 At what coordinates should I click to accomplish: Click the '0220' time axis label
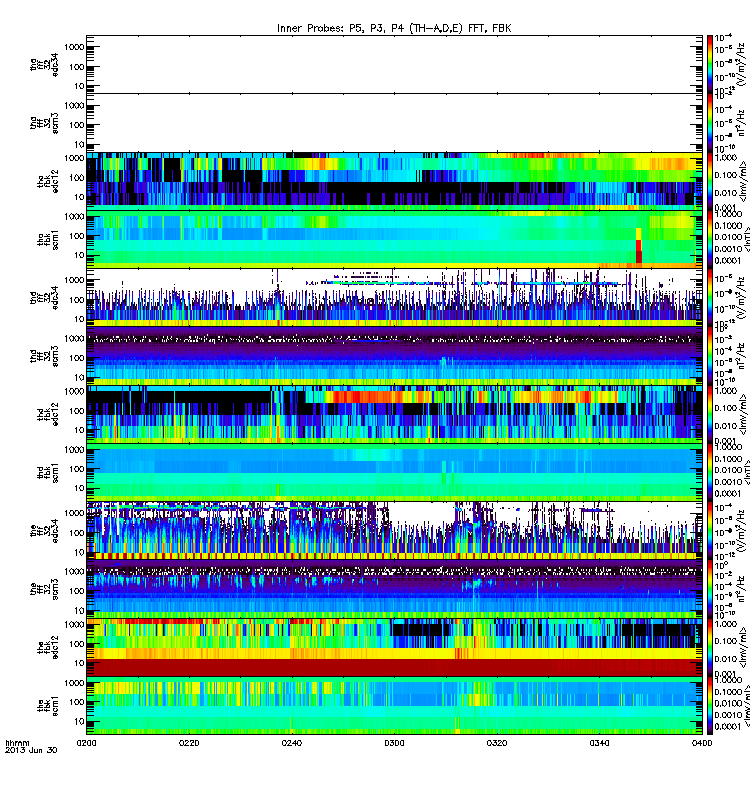(189, 743)
